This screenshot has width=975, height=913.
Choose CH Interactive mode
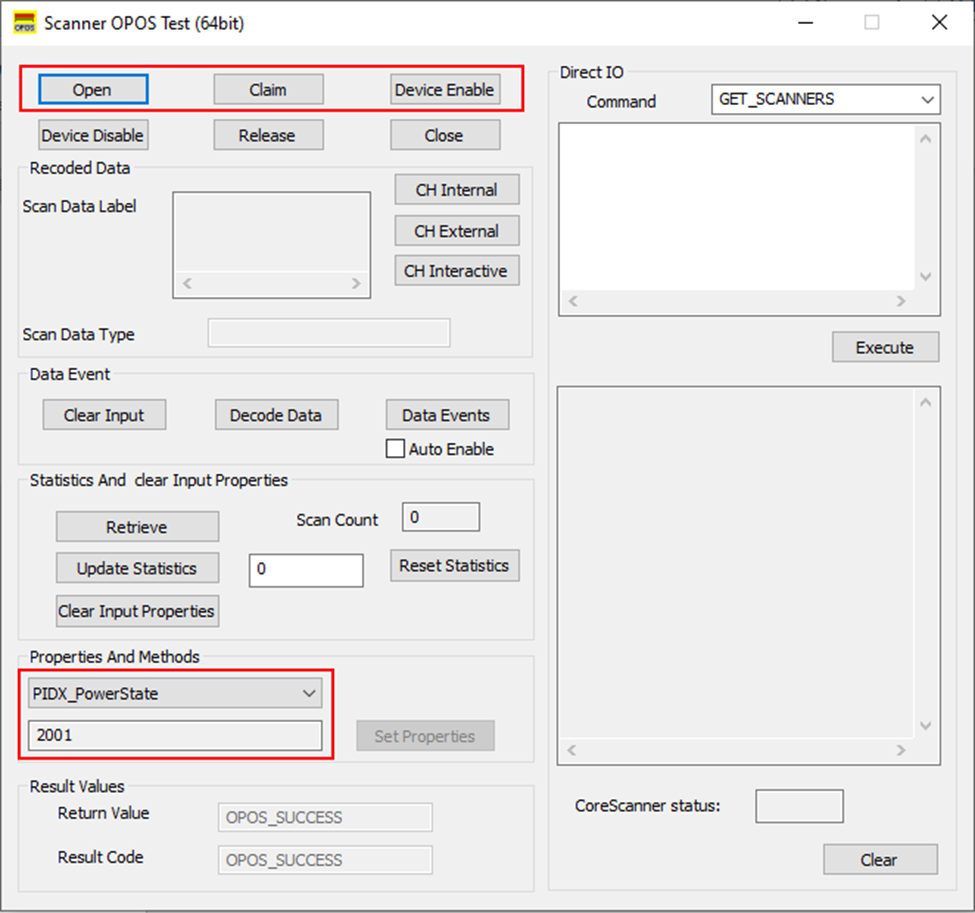click(456, 271)
